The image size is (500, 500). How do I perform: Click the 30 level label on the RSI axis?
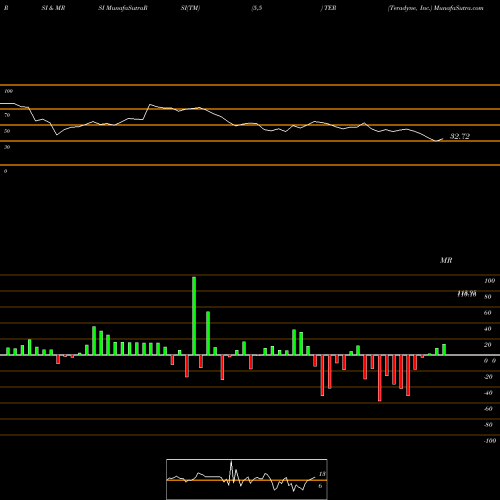tap(7, 147)
